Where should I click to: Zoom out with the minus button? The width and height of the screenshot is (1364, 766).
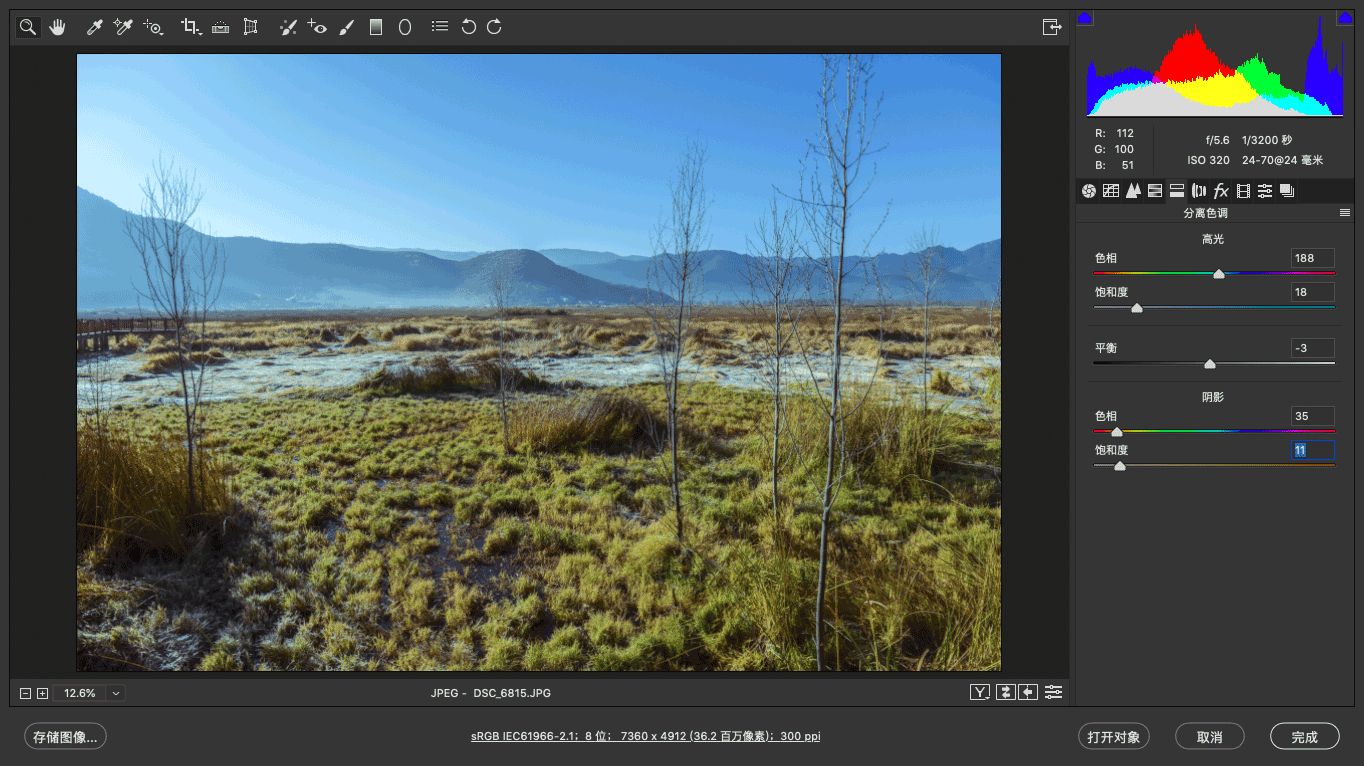[x=26, y=693]
